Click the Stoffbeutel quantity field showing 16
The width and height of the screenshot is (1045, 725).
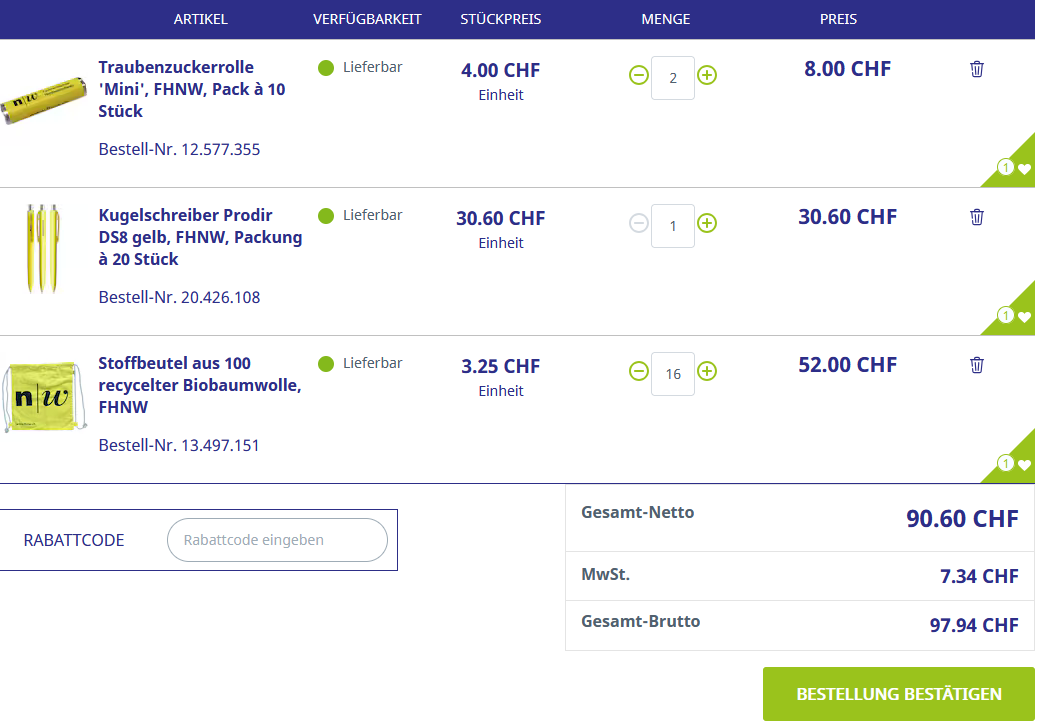(x=673, y=373)
